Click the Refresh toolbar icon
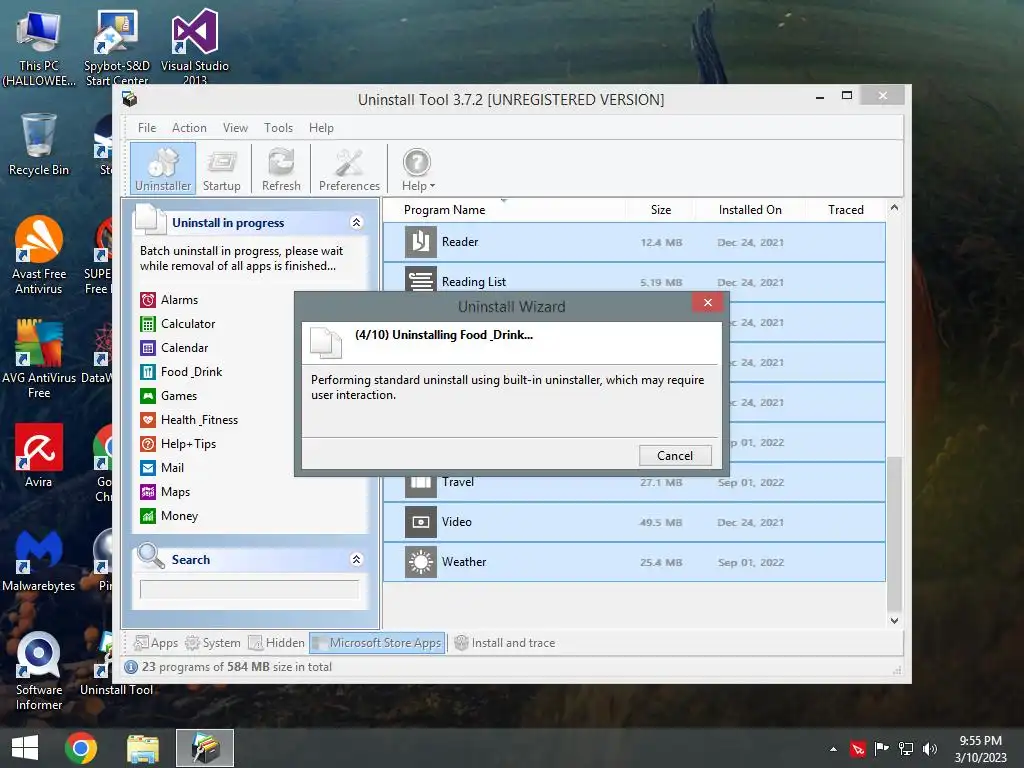Image resolution: width=1024 pixels, height=768 pixels. tap(281, 168)
